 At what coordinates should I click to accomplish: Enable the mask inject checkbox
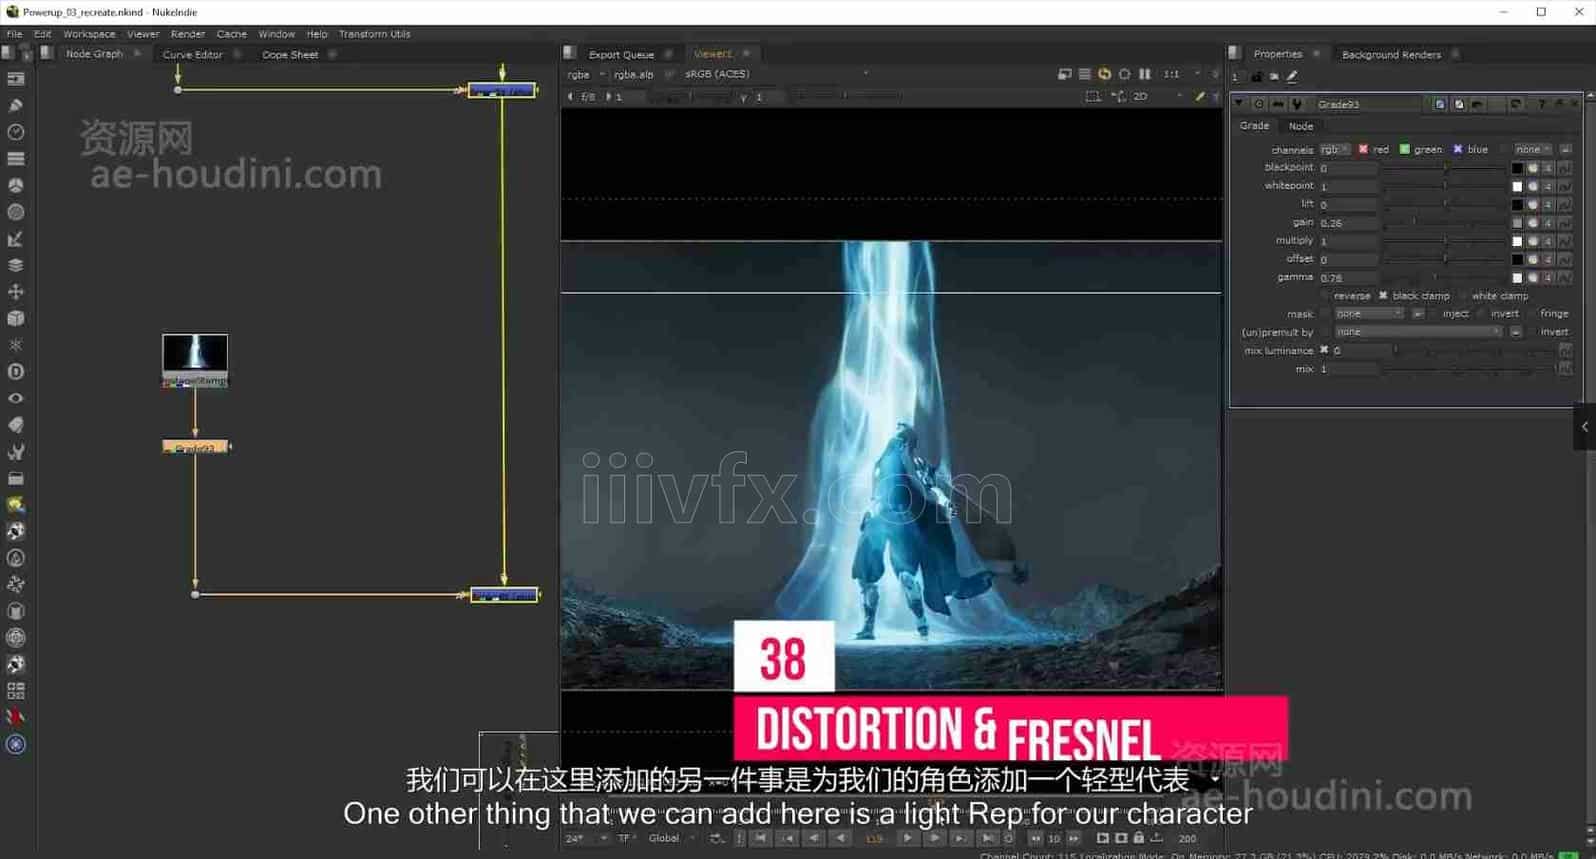coord(1433,314)
